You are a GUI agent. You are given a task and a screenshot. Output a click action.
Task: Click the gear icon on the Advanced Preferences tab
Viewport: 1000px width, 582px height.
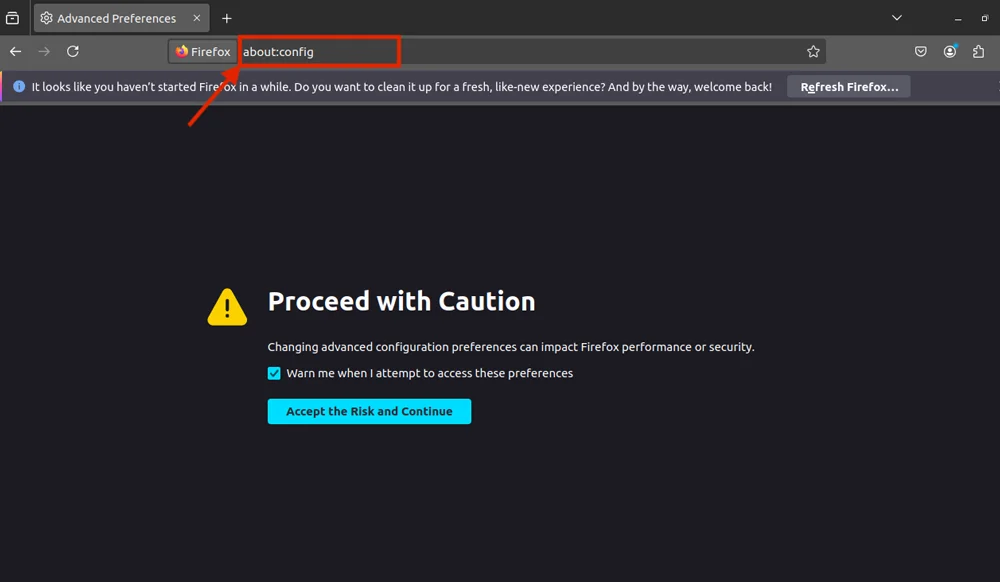click(x=46, y=17)
